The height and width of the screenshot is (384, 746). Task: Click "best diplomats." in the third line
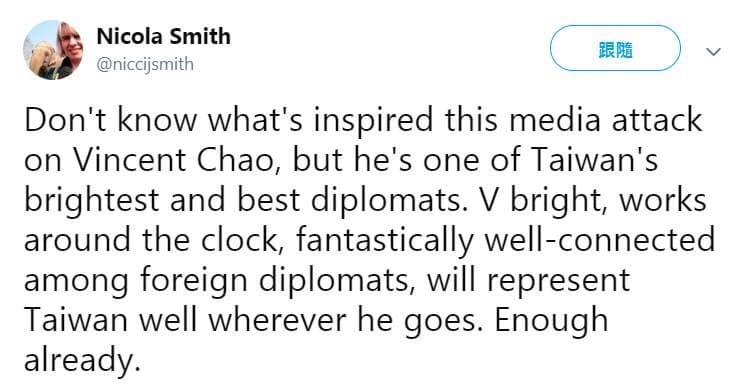click(354, 201)
